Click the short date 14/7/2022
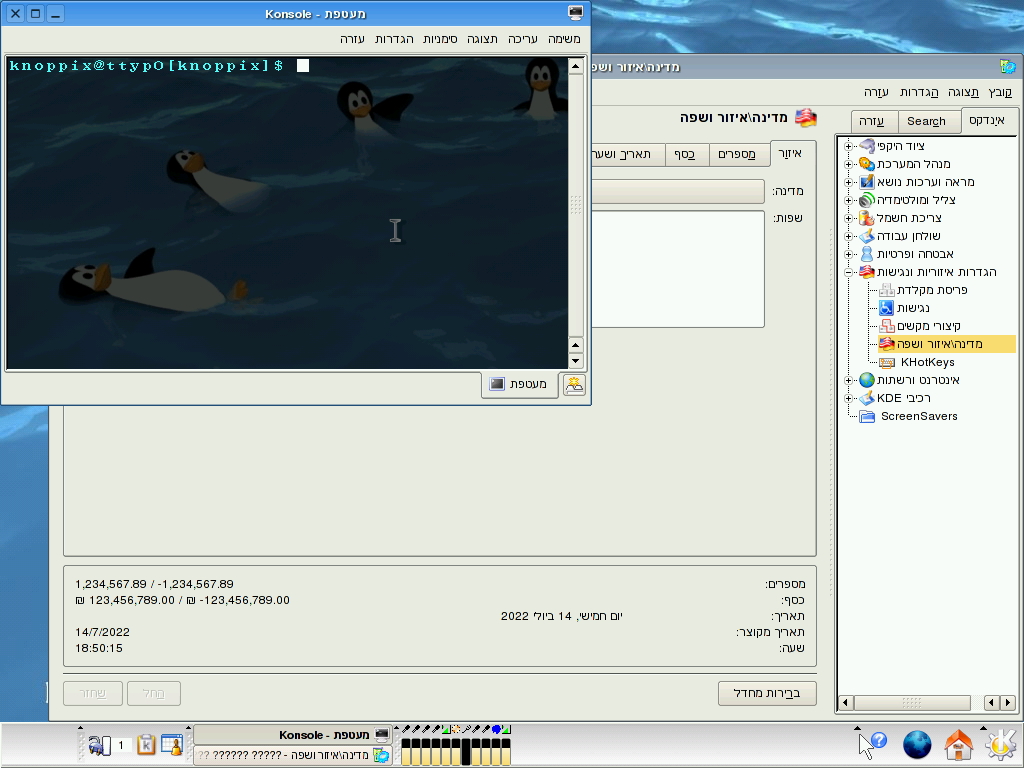The image size is (1024, 768). [102, 632]
